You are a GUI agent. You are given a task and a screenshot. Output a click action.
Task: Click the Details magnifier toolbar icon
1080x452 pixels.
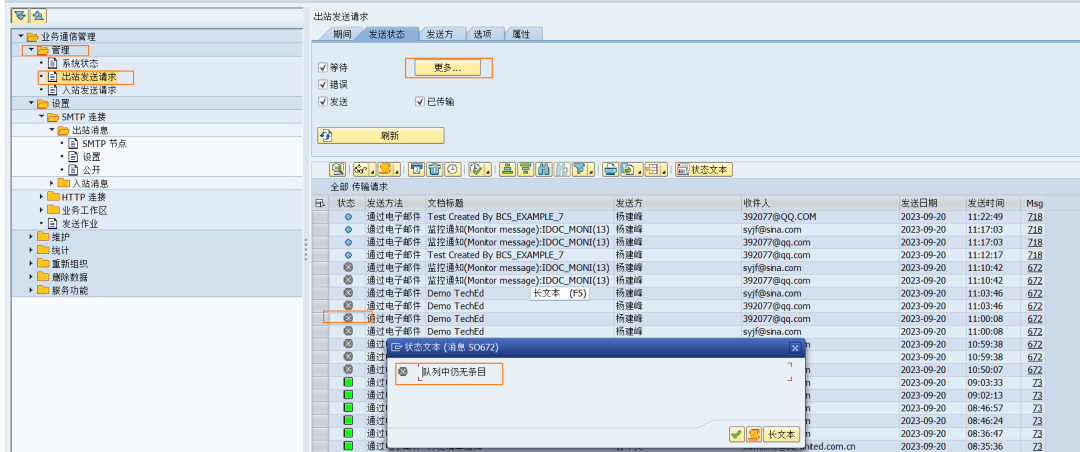[338, 170]
